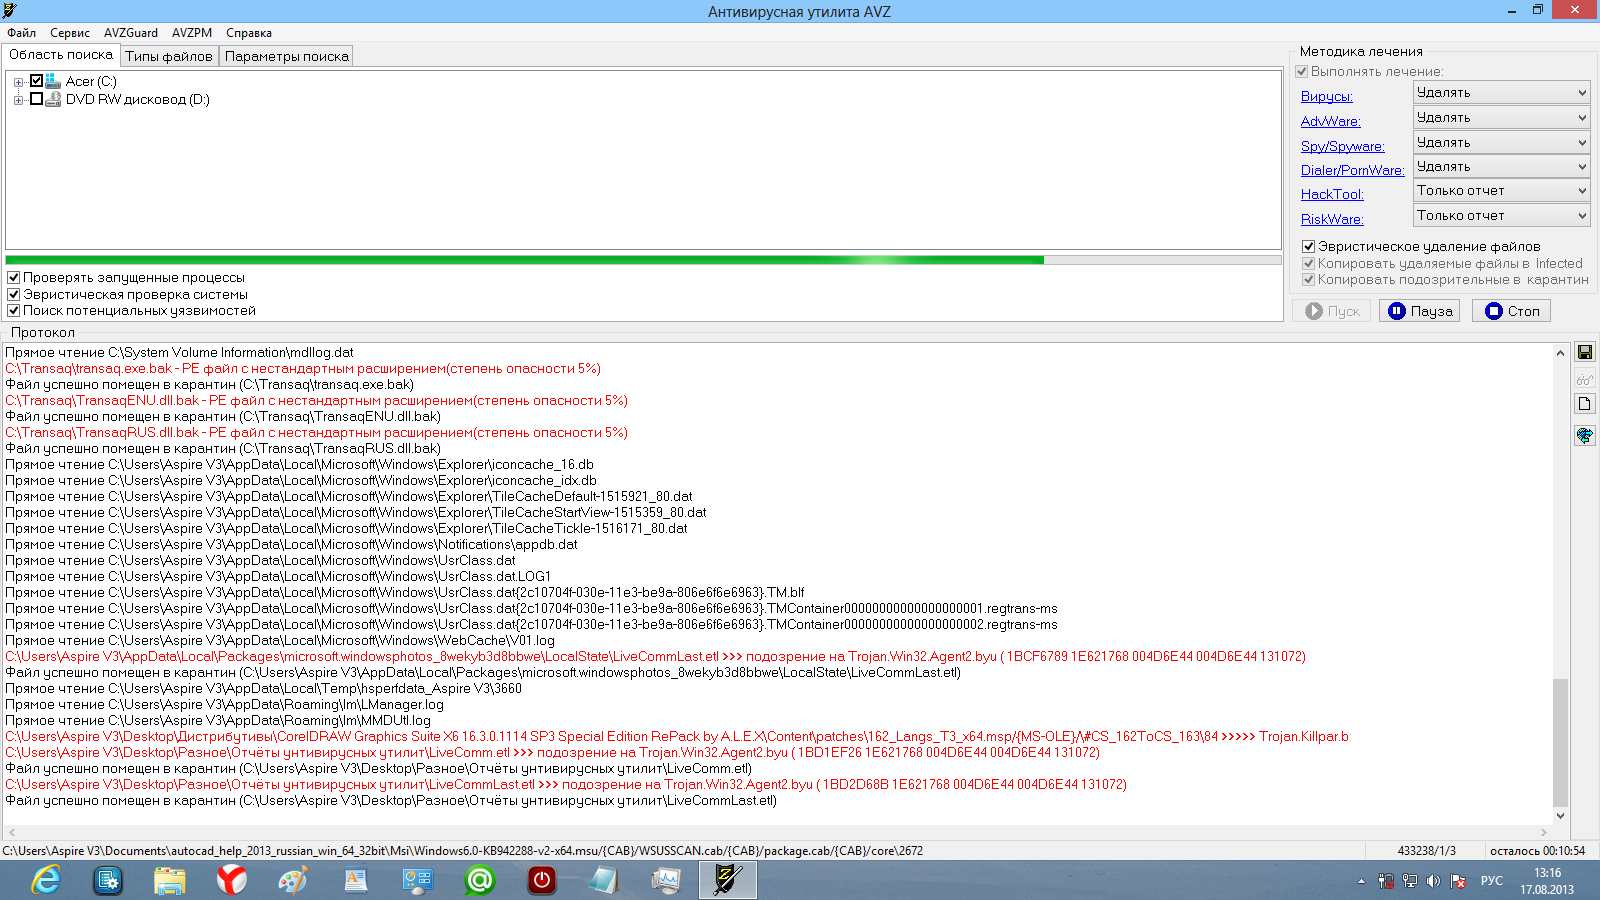
Task: Switch to the Типы файлов tab
Action: [169, 56]
